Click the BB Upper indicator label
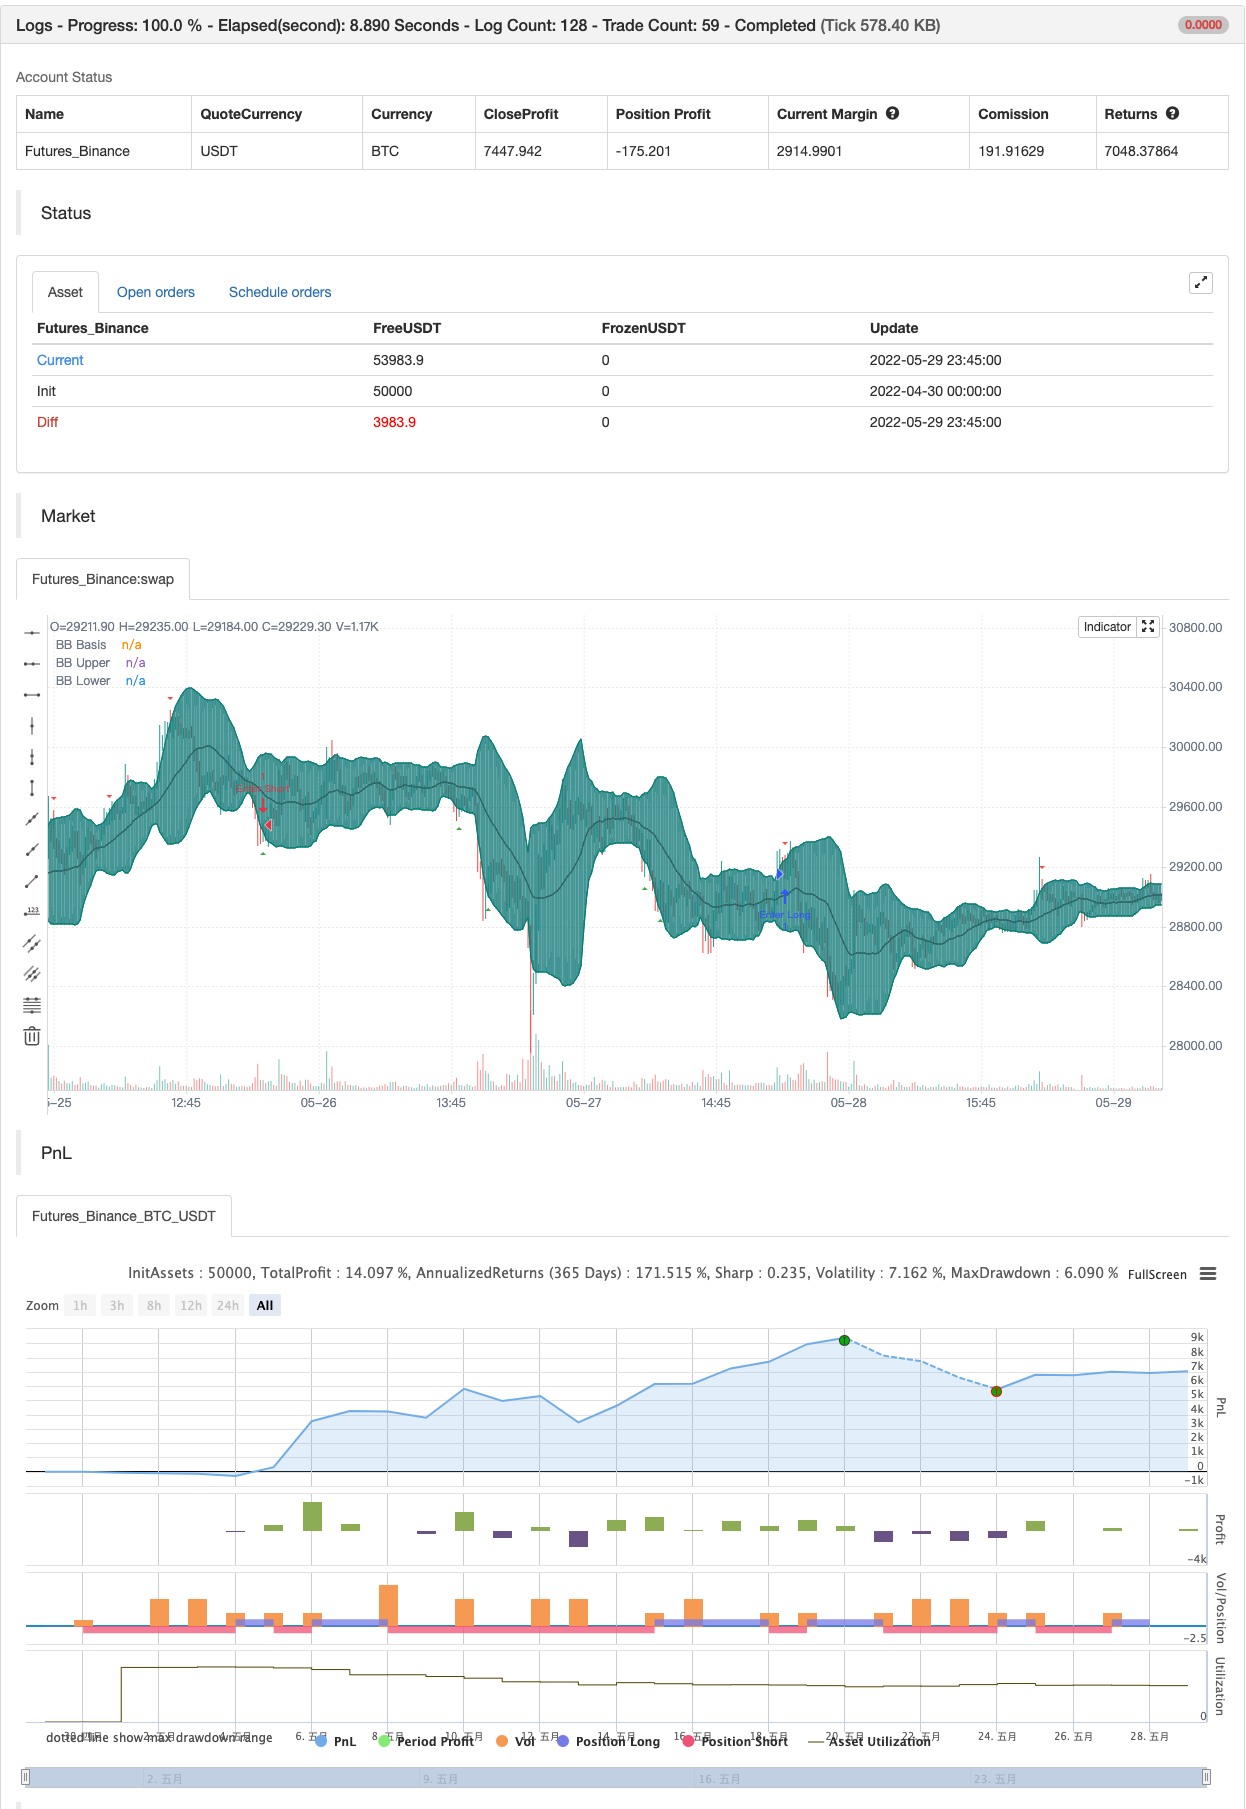Screen dimensions: 1246x1809 (x=83, y=663)
